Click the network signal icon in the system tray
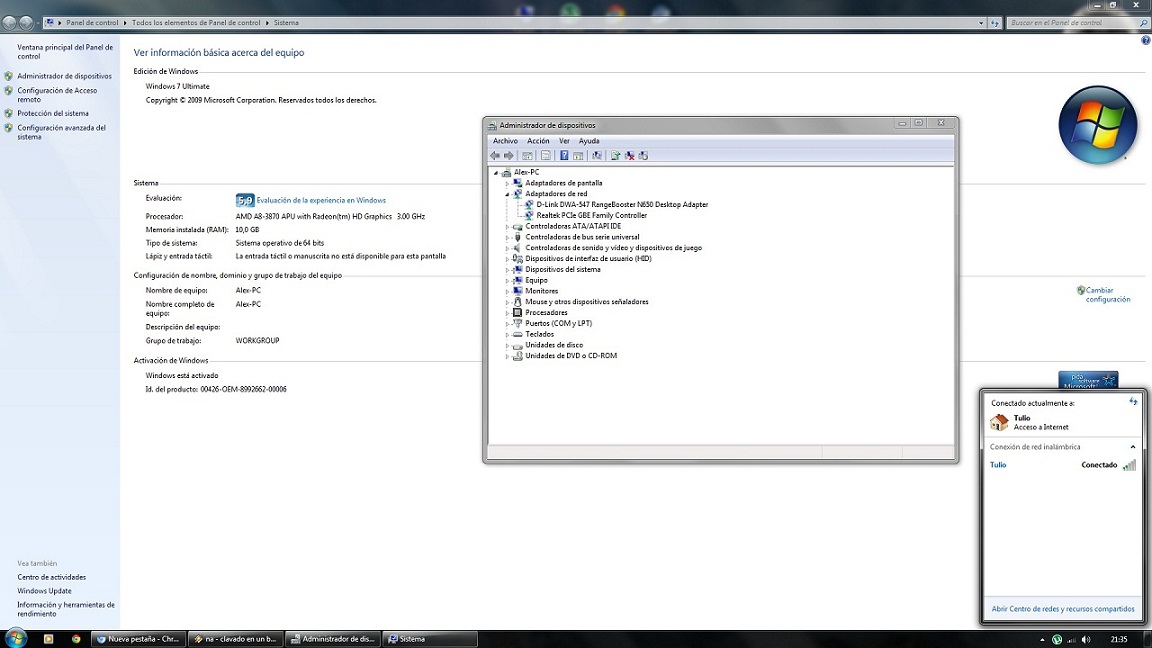 click(x=1072, y=640)
